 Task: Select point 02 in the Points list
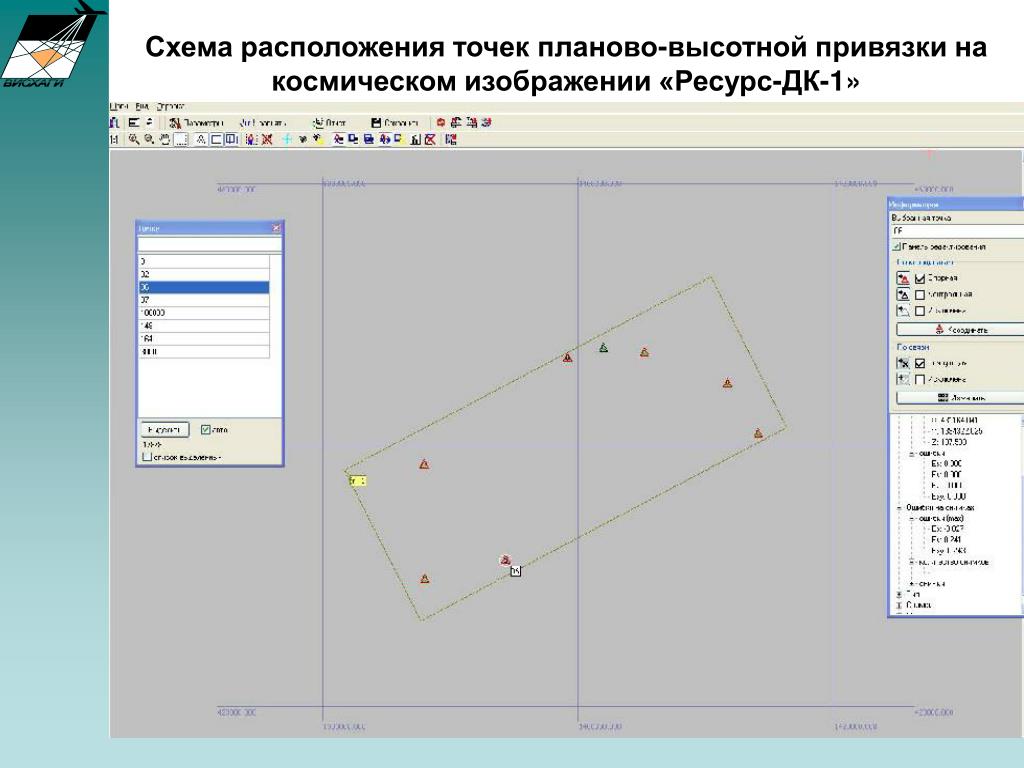[204, 274]
